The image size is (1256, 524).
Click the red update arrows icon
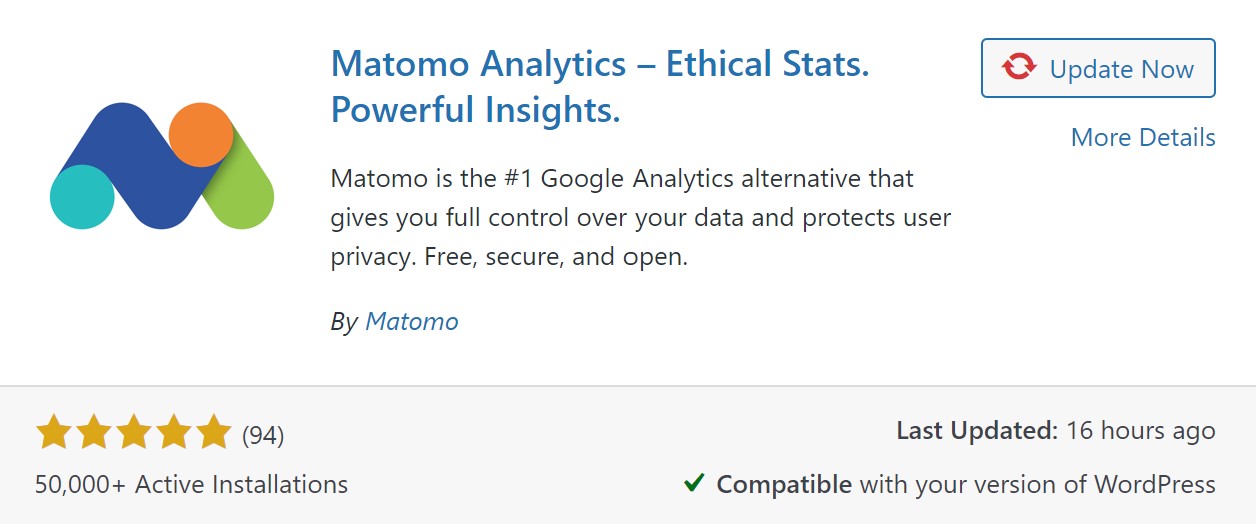coord(1019,68)
